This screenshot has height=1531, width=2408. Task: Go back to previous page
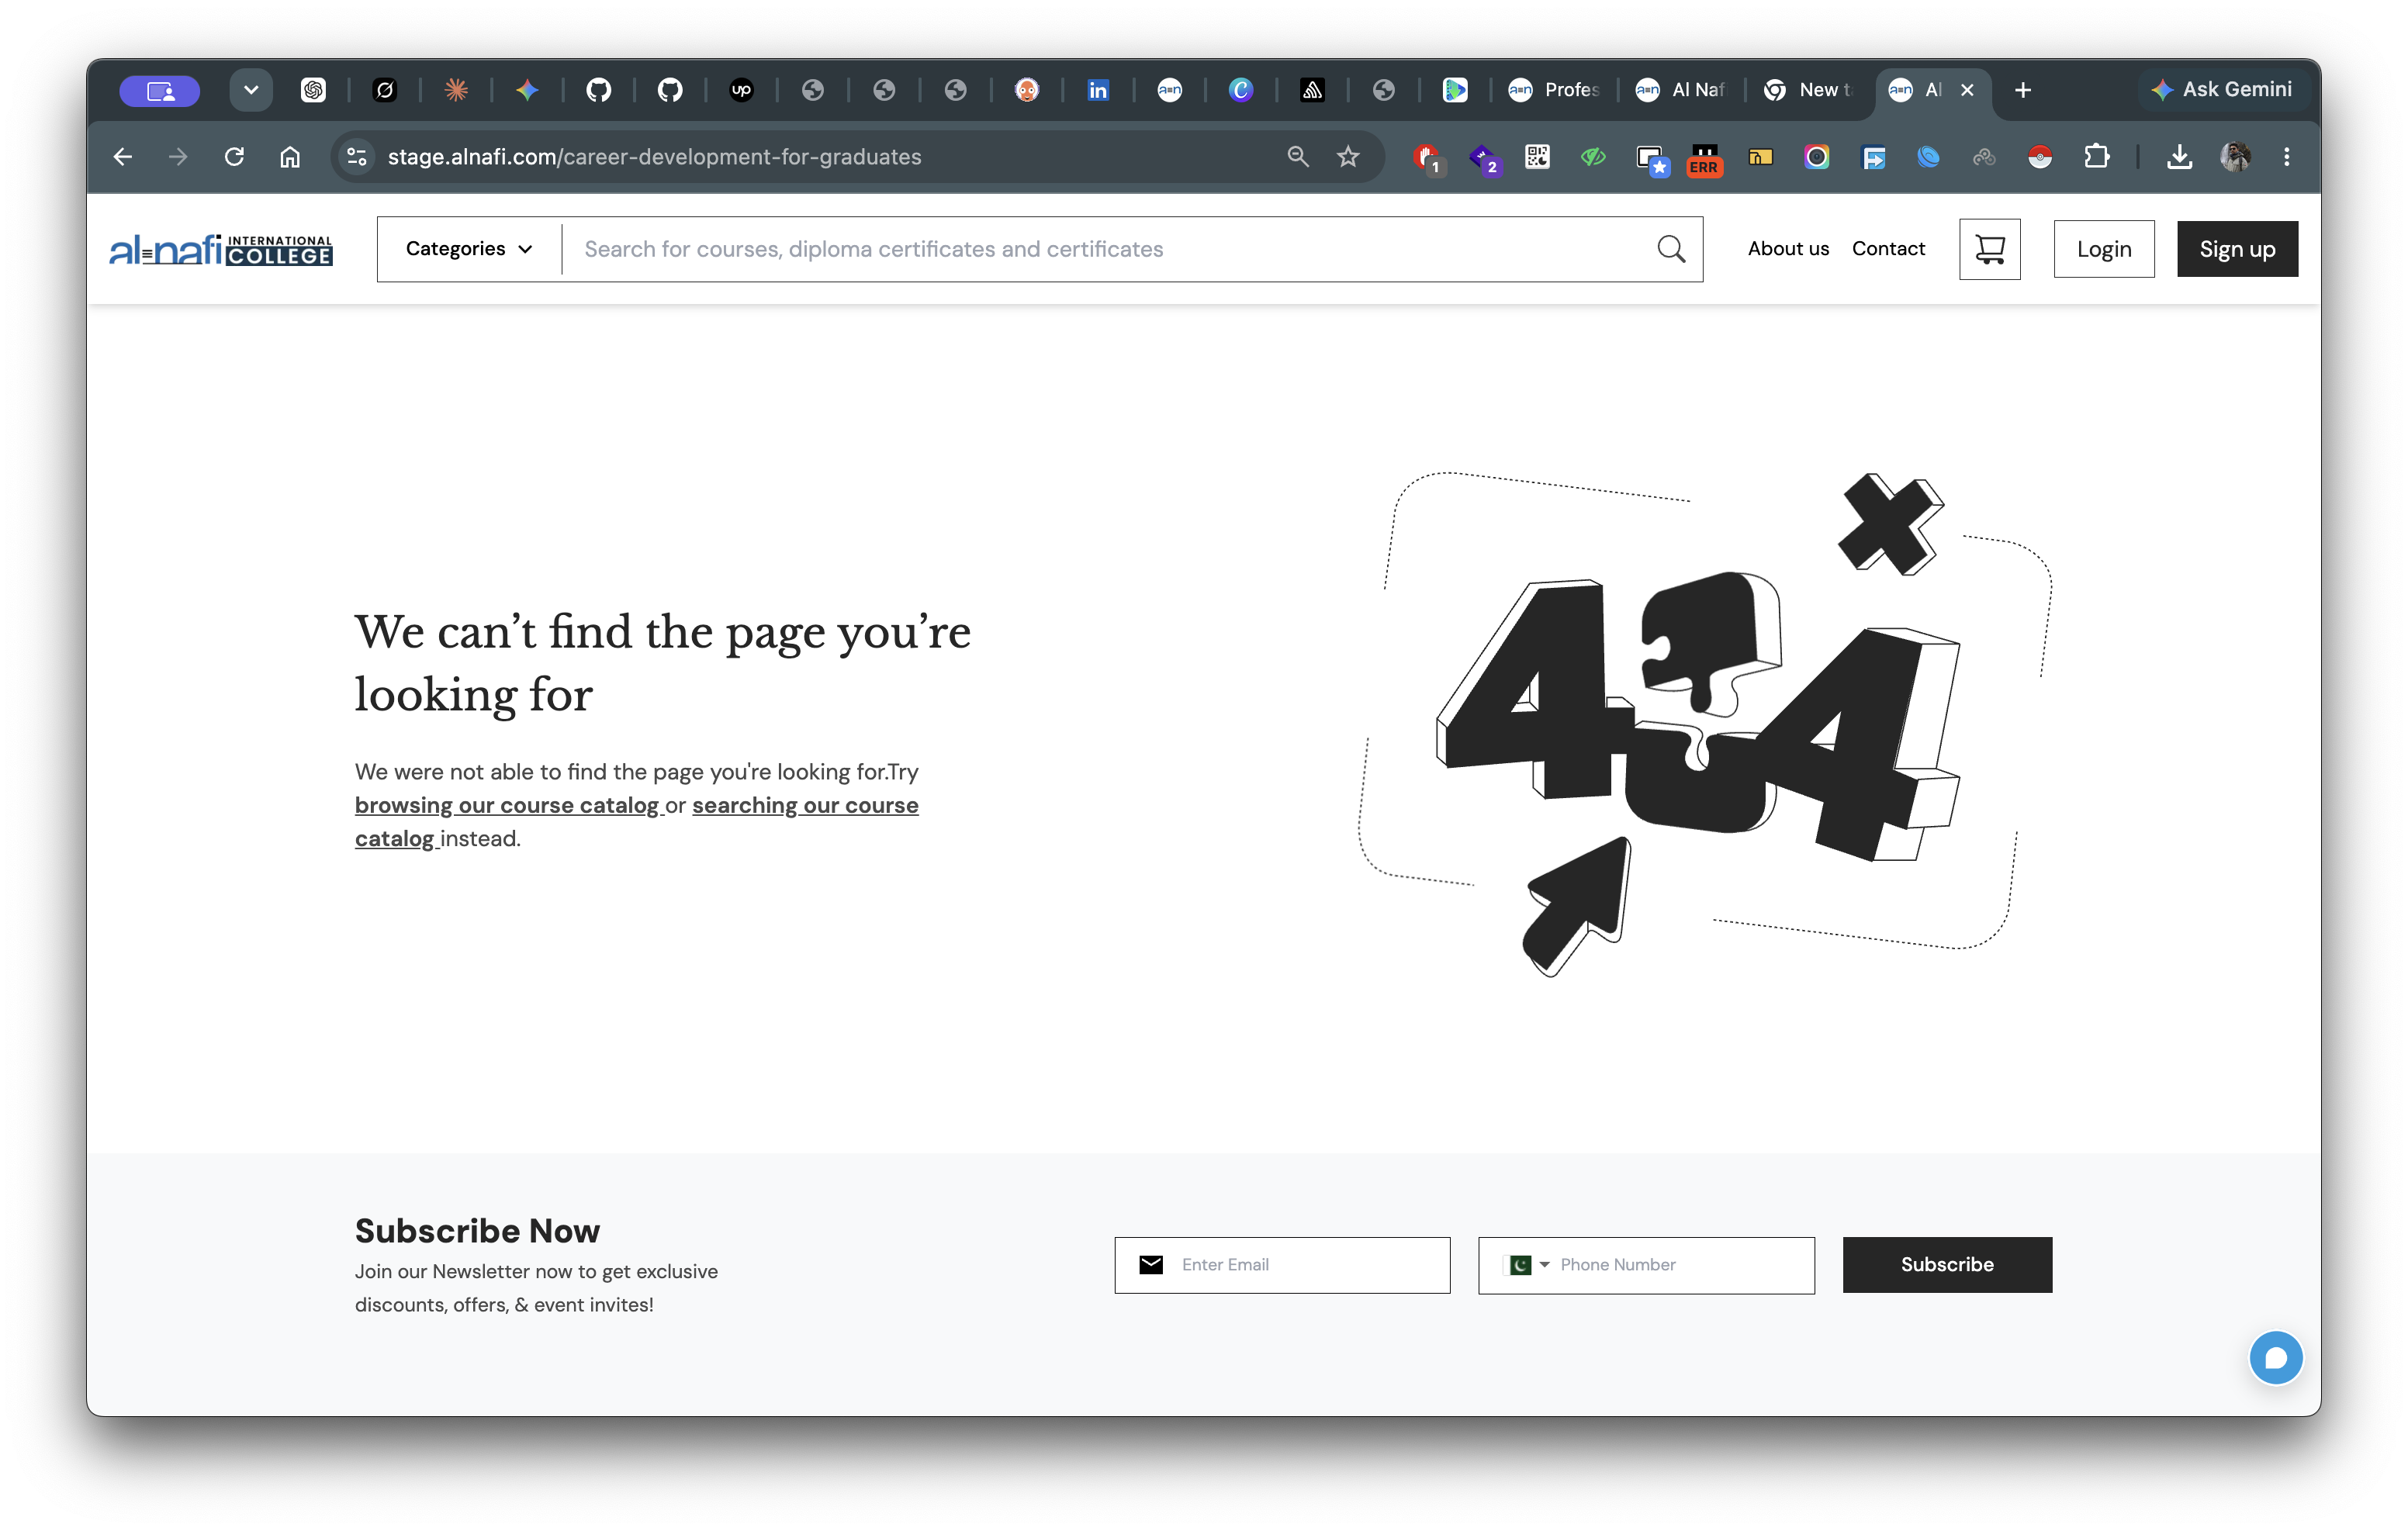click(122, 157)
